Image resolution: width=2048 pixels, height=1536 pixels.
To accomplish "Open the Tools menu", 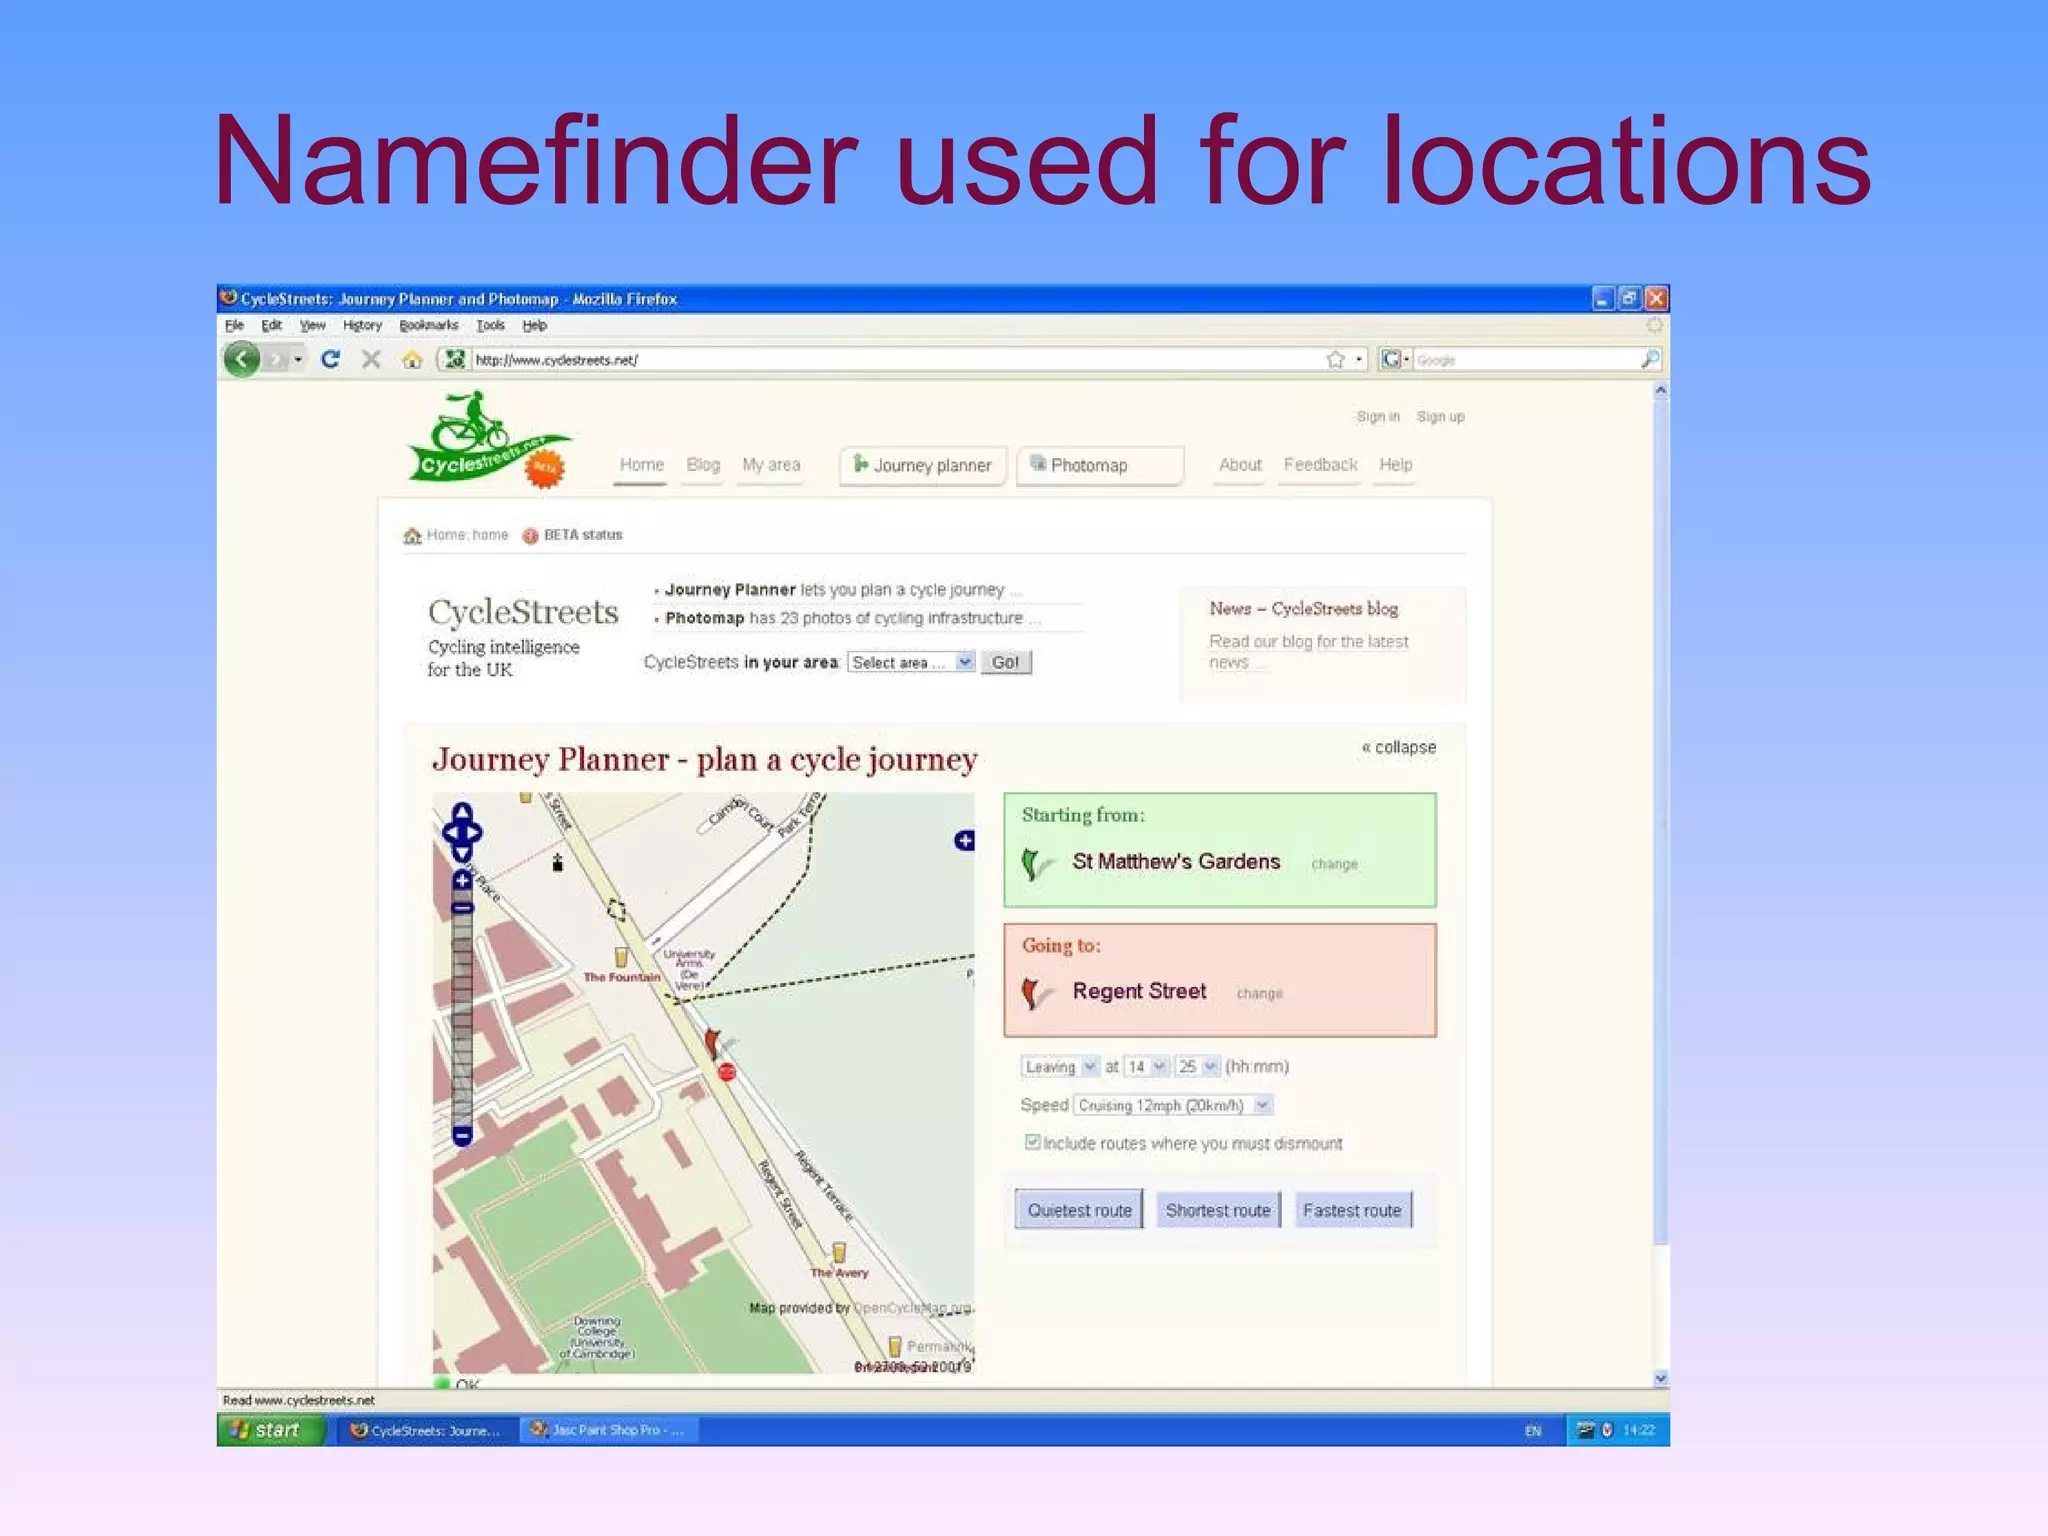I will tap(490, 325).
